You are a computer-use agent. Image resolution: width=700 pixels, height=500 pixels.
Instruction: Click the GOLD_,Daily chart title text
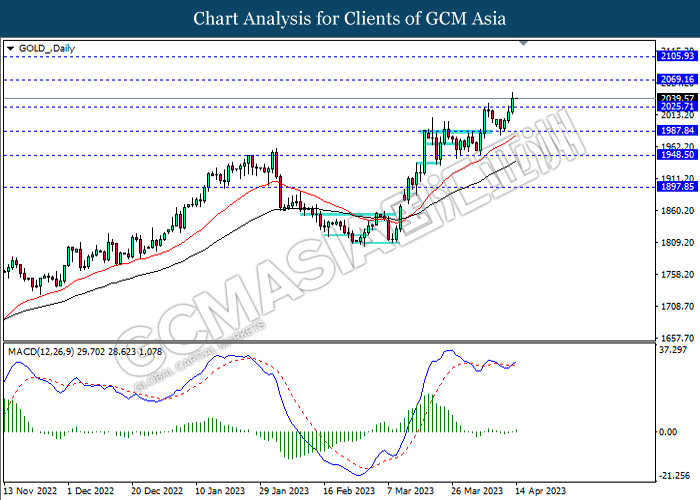[x=47, y=49]
